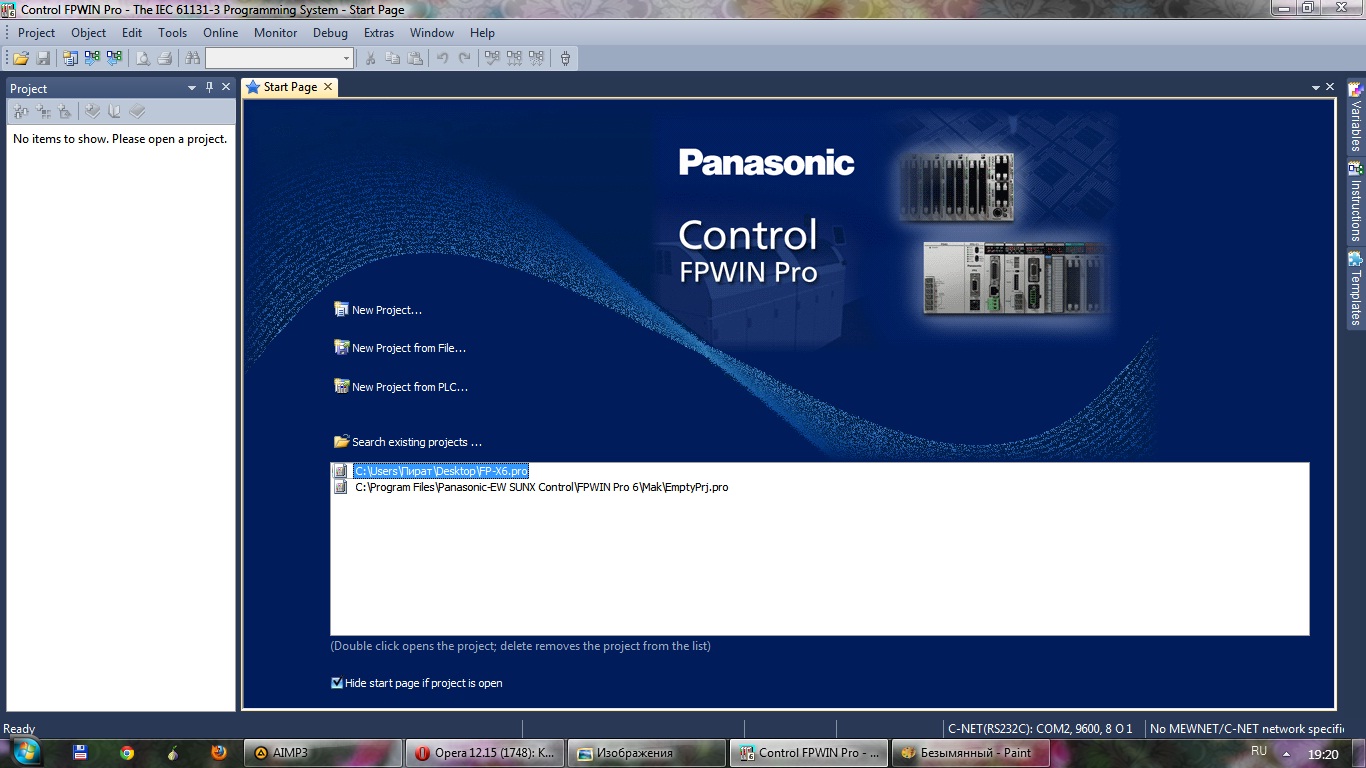The image size is (1366, 768).
Task: Click the floppy disk icon on taskbar
Action: tap(81, 753)
